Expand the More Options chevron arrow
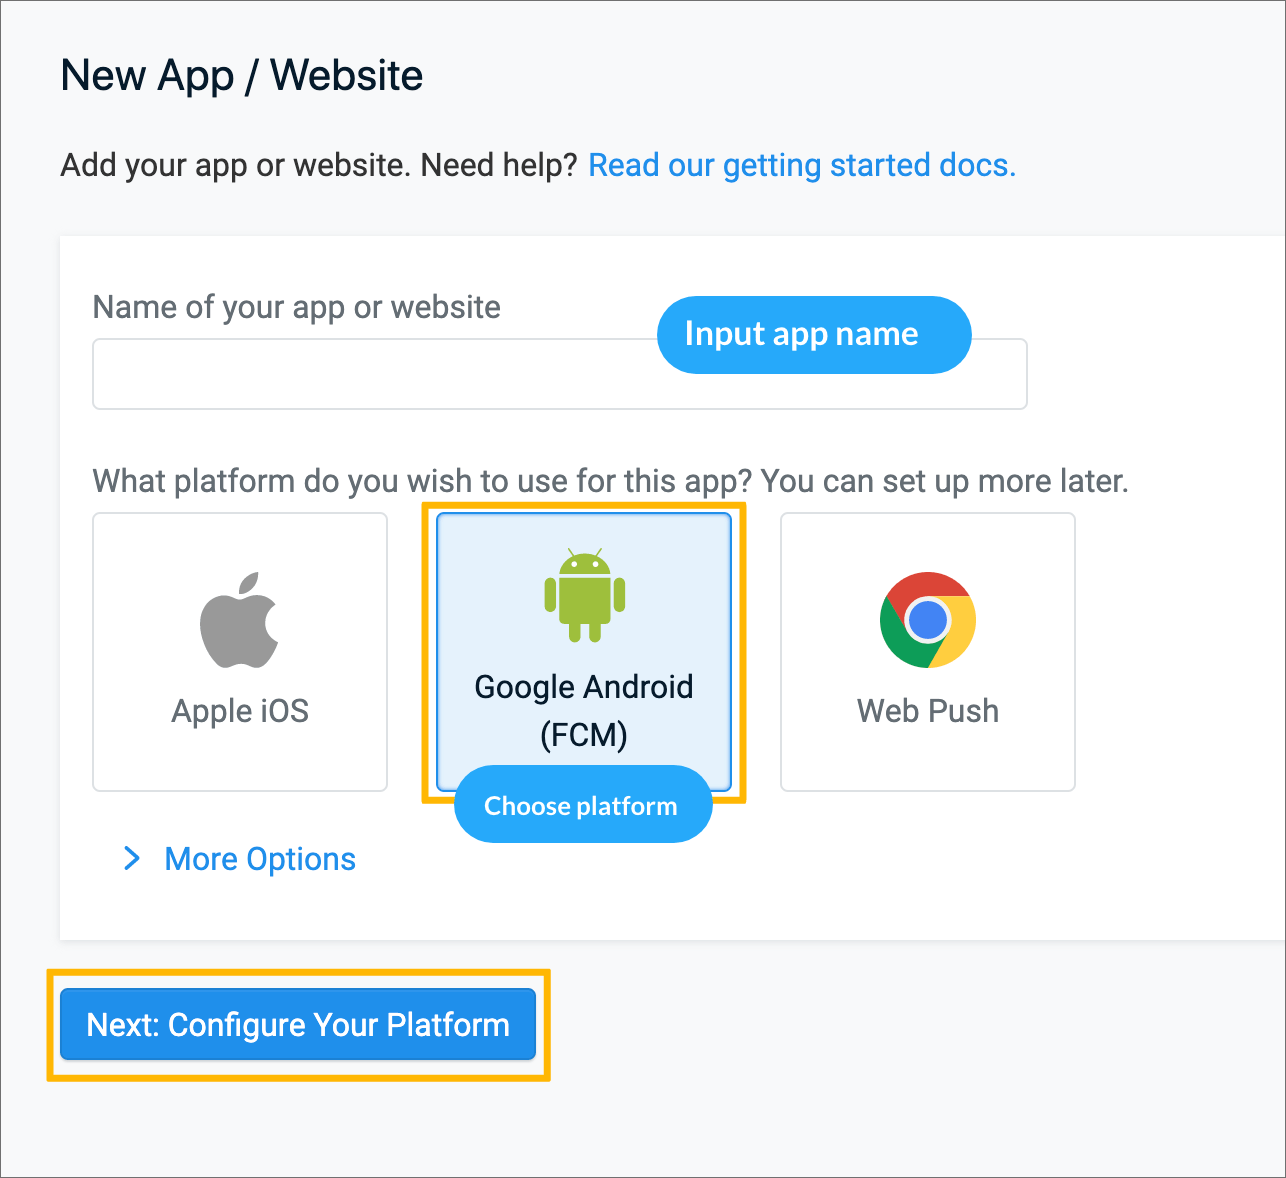The image size is (1286, 1178). pos(131,858)
